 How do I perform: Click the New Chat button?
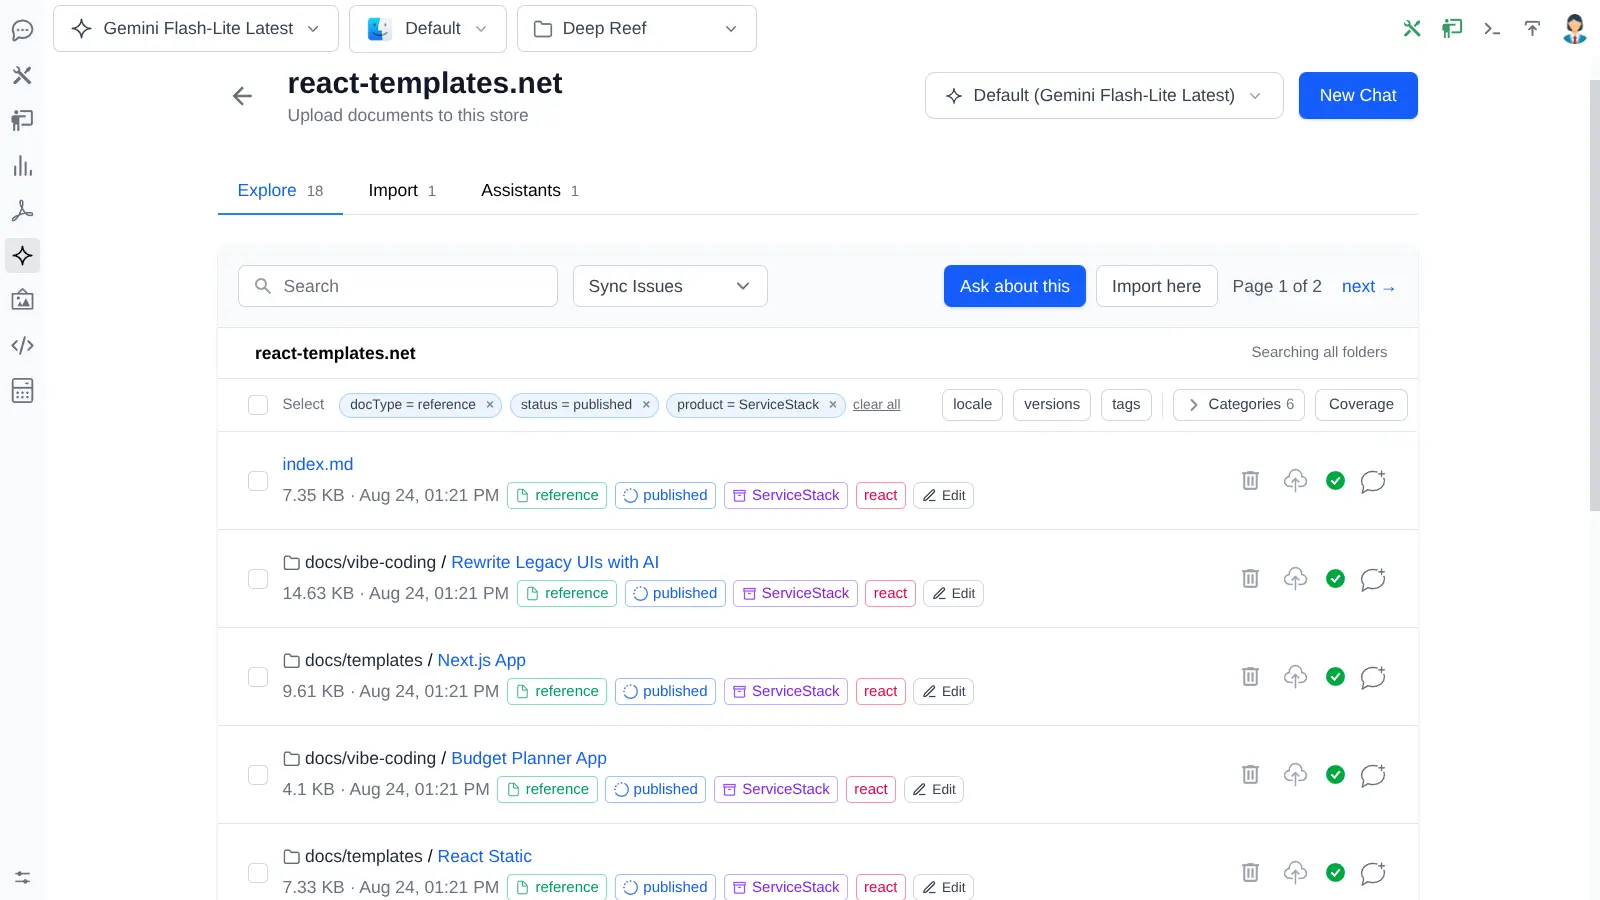[1358, 96]
